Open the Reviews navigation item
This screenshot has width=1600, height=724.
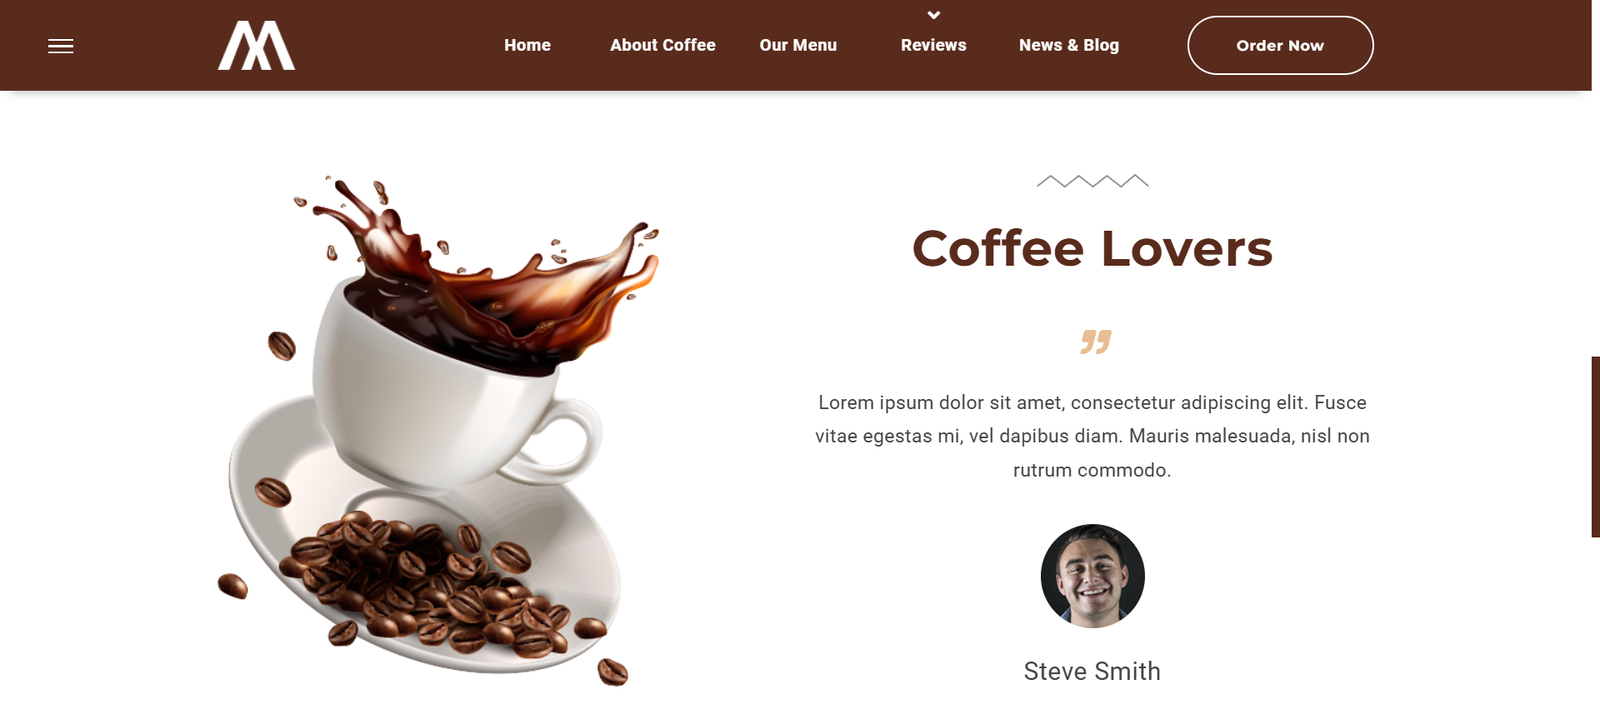[x=934, y=45]
